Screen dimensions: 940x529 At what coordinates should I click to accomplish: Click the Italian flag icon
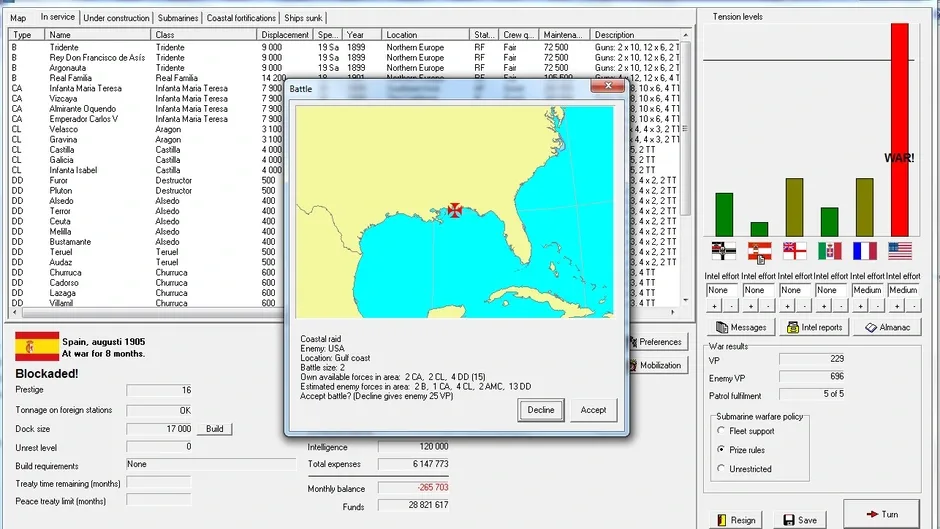coord(830,251)
